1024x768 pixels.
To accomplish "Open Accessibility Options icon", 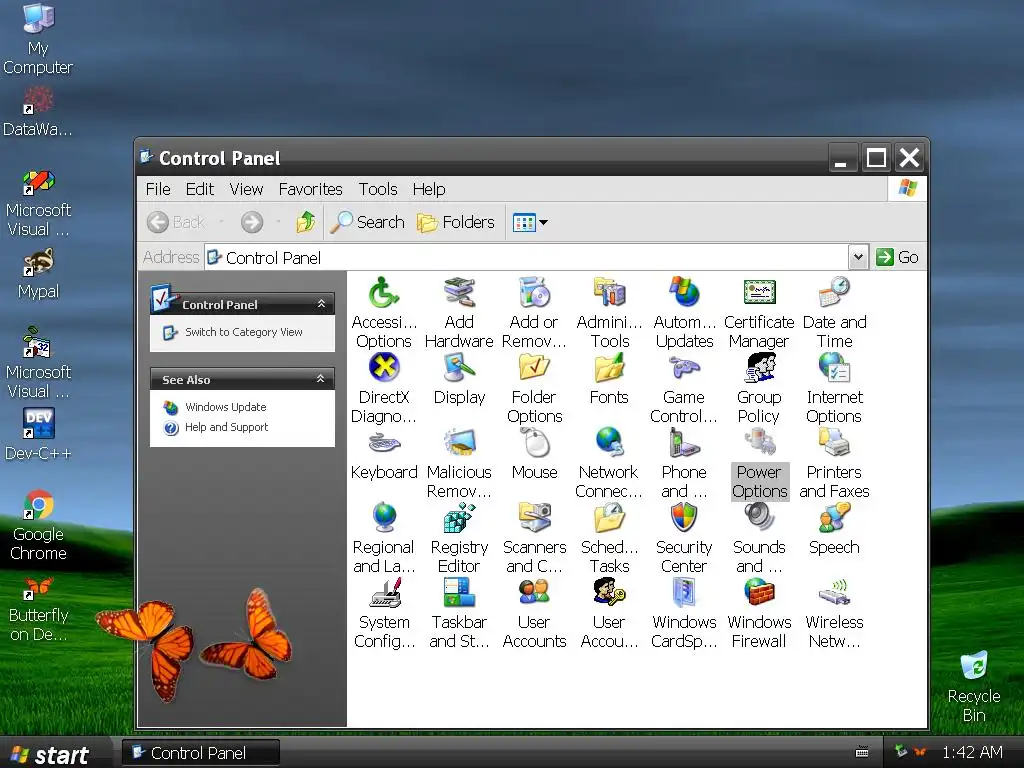I will tap(383, 293).
